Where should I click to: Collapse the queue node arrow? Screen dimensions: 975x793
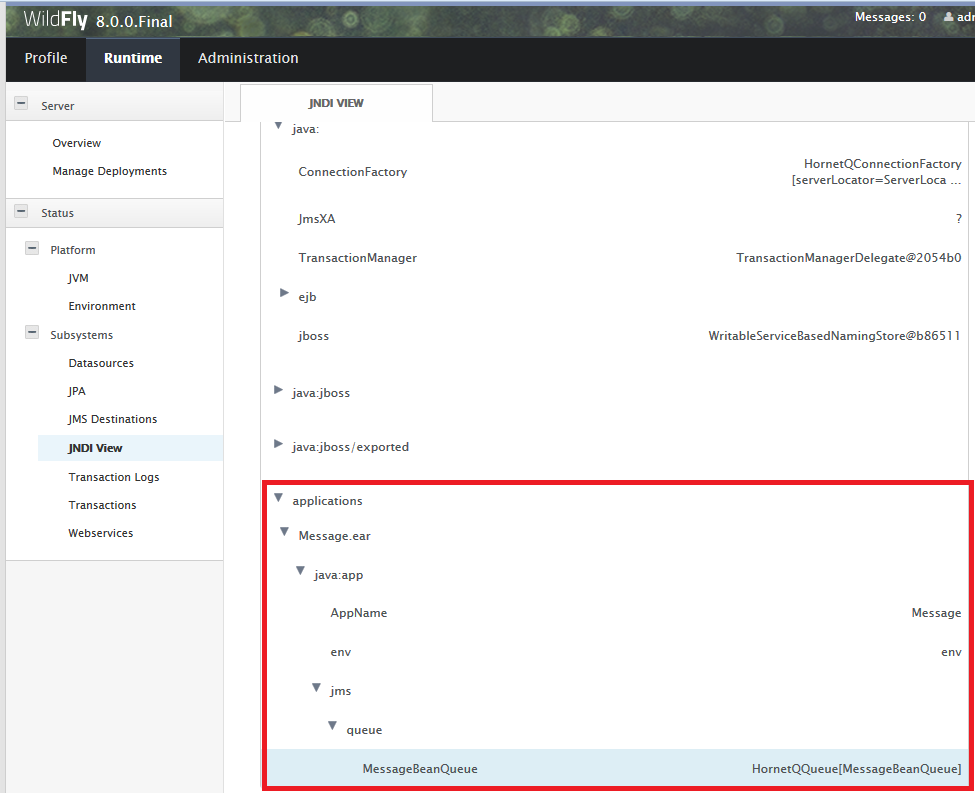click(333, 726)
